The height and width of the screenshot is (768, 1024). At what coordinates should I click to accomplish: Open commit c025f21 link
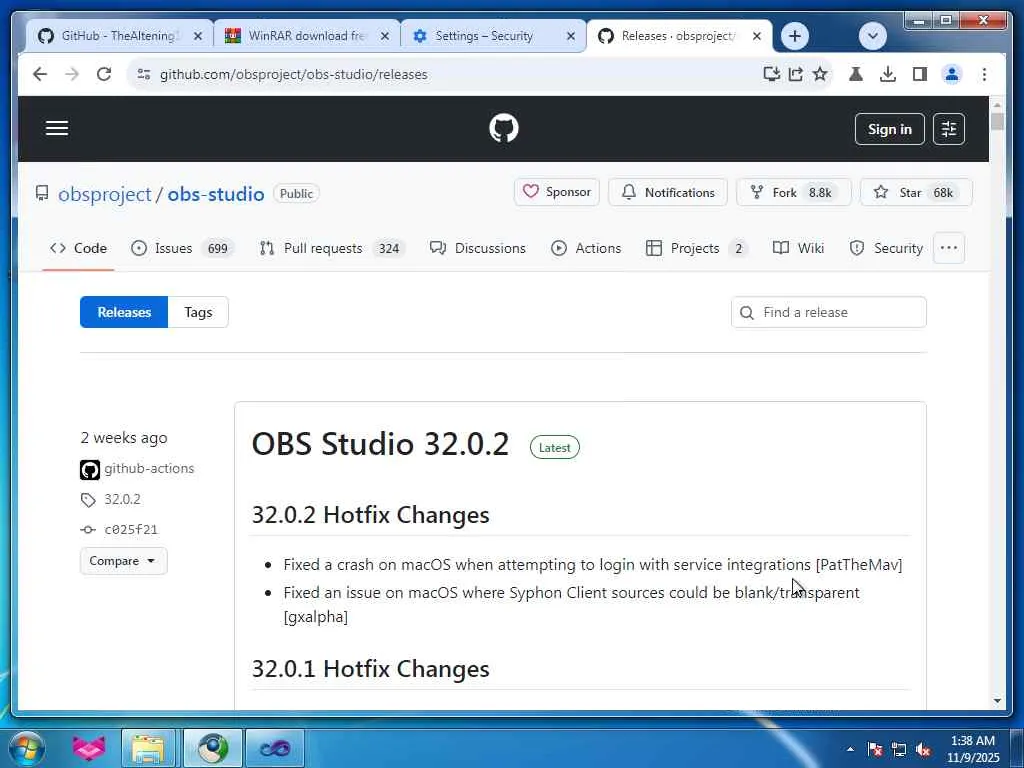131,530
